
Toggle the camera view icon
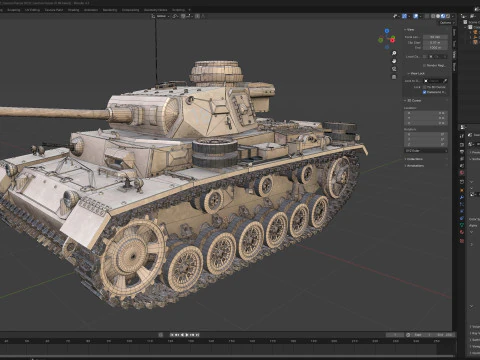(x=394, y=69)
